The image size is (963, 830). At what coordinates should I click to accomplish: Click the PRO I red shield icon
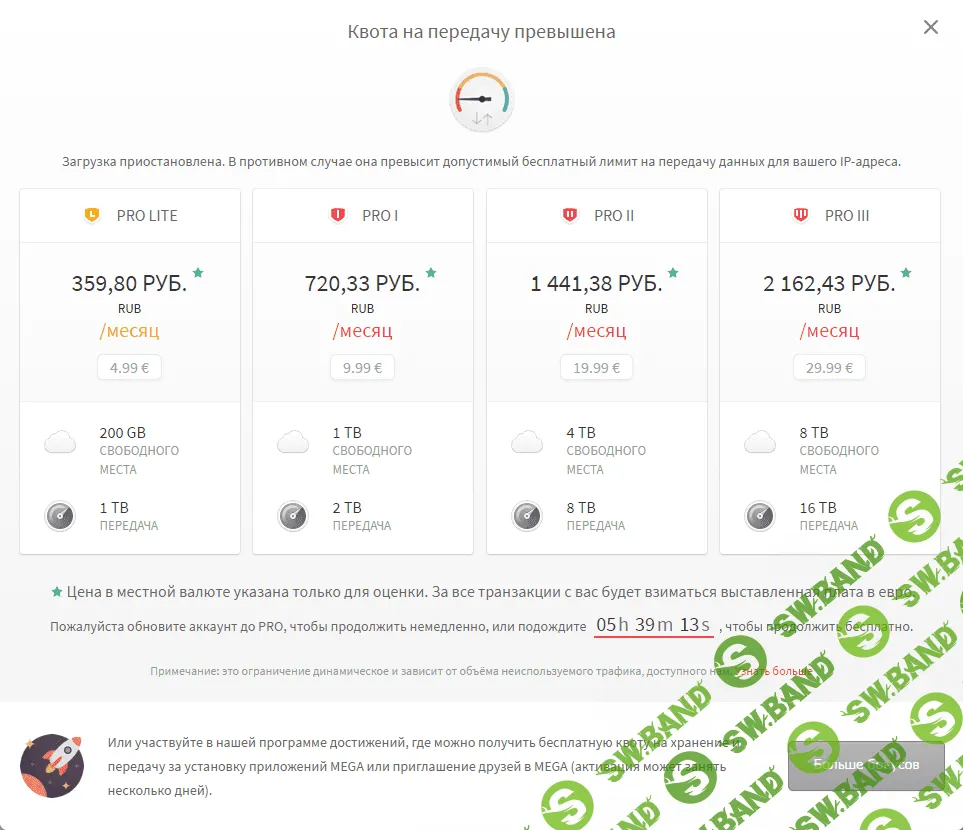tap(338, 215)
